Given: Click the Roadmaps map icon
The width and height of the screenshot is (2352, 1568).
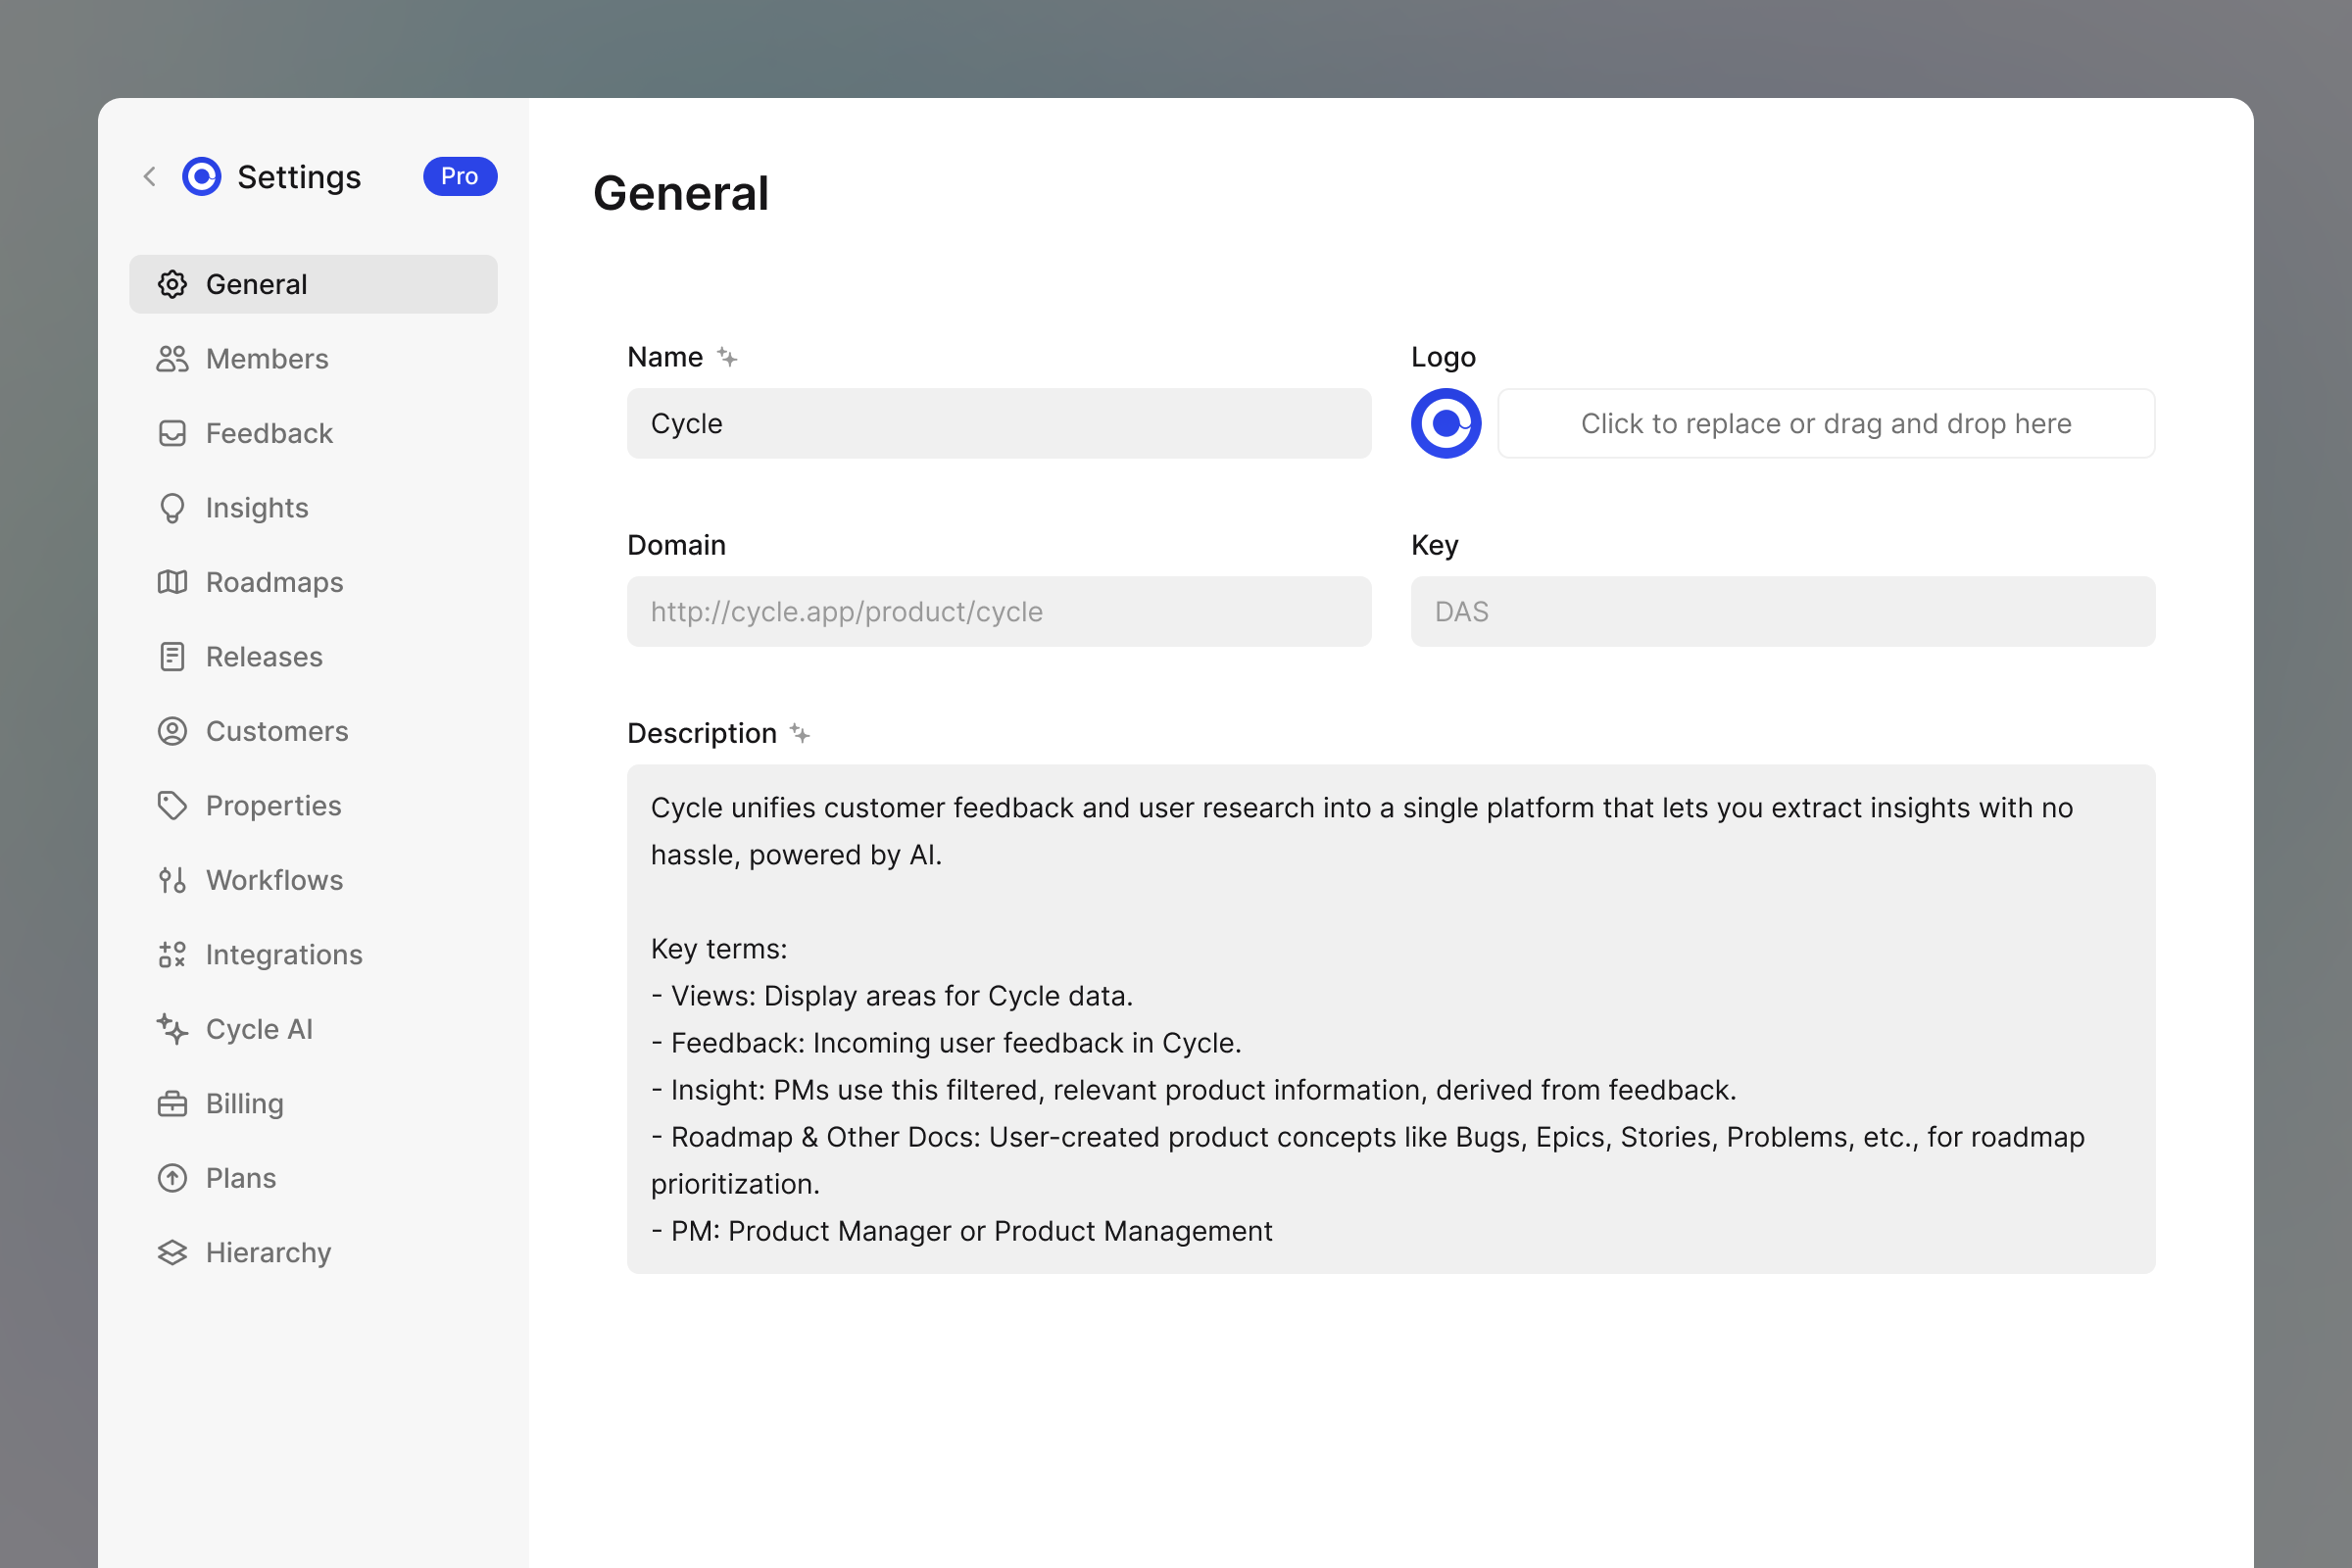Looking at the screenshot, I should (x=172, y=582).
